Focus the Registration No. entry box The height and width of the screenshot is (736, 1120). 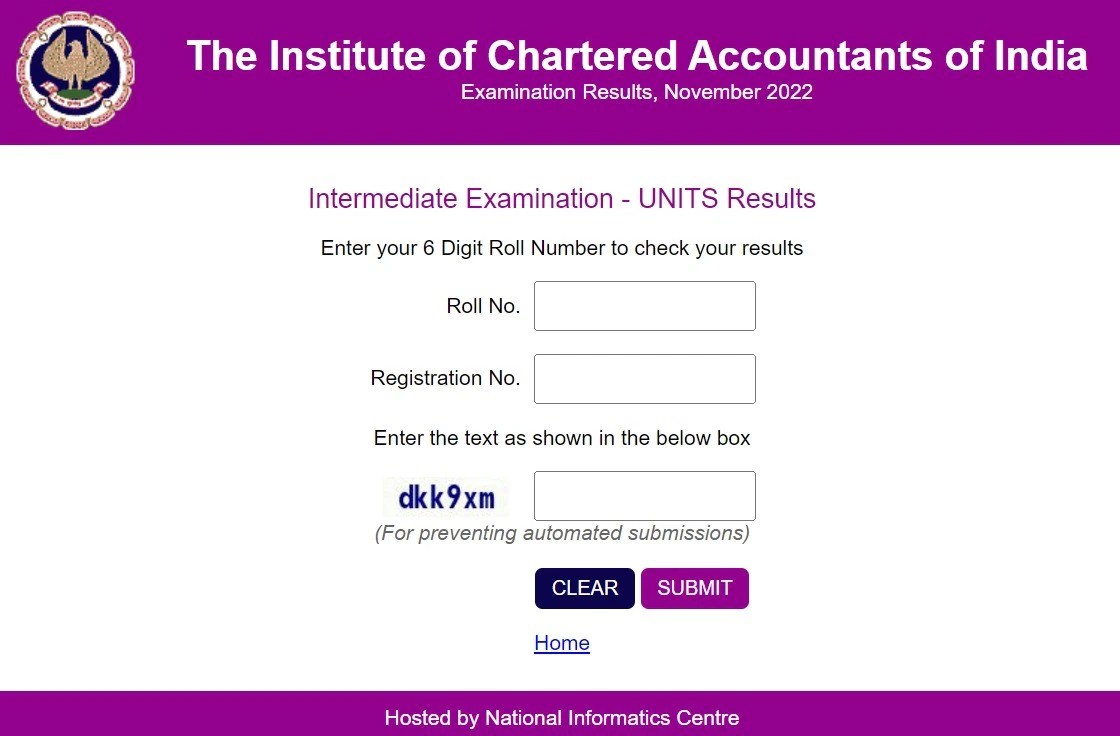pos(644,378)
